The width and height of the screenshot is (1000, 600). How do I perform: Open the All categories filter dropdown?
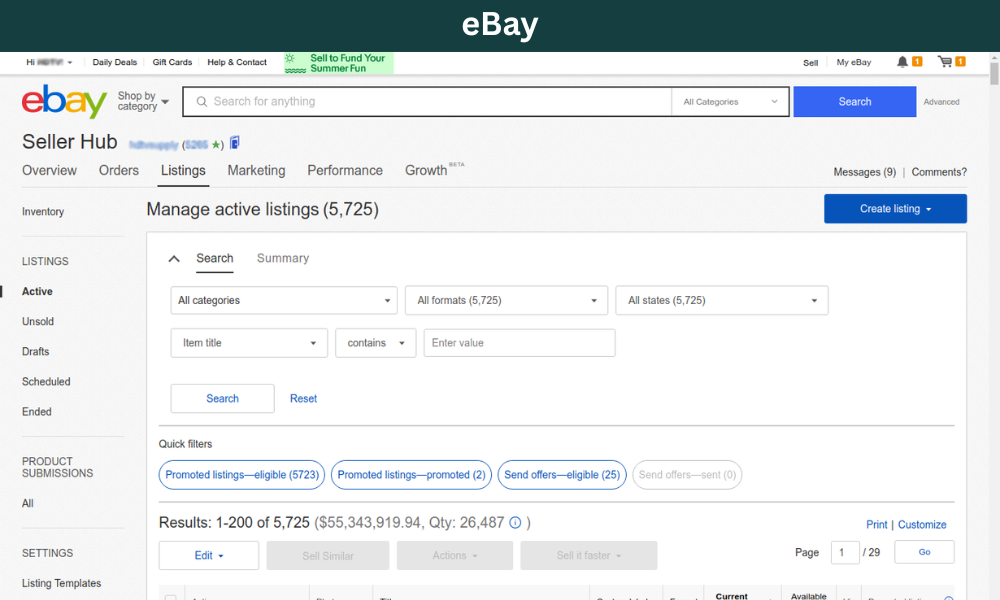[x=284, y=301]
